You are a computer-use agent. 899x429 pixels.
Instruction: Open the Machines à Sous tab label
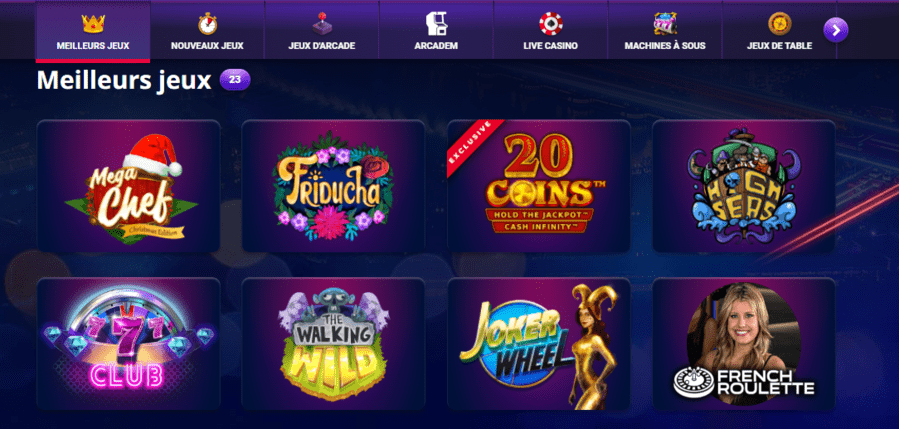click(665, 46)
